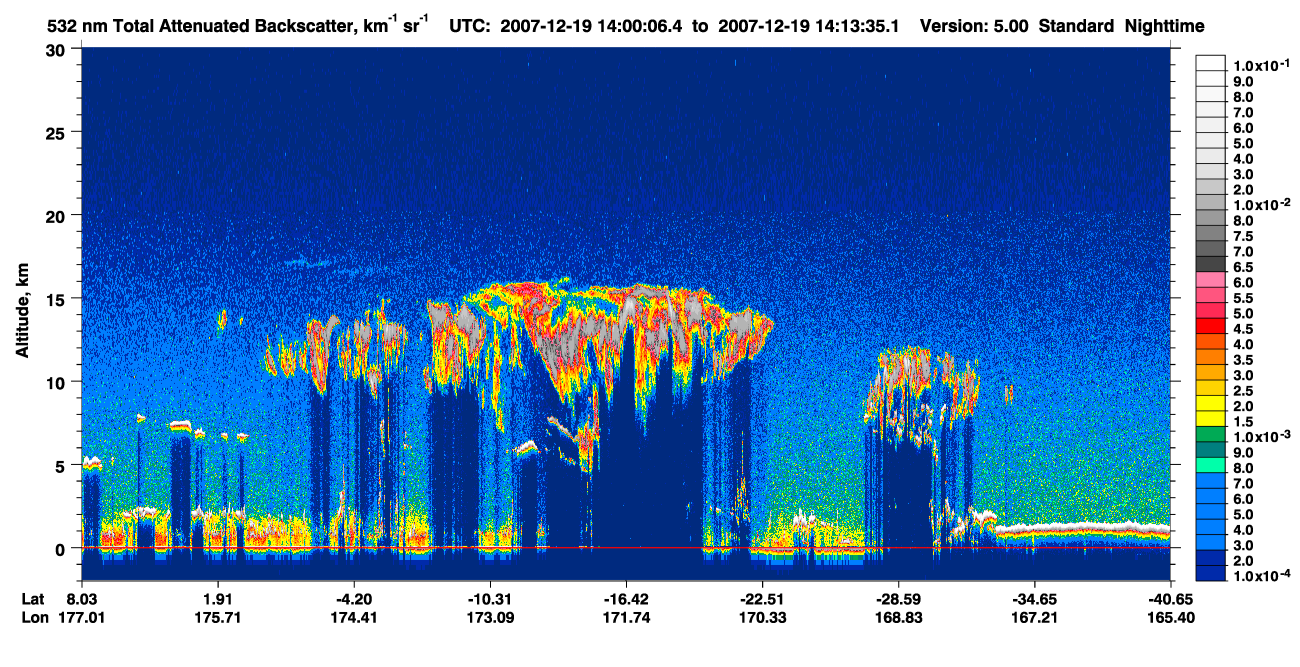1300x667 pixels.
Task: Click the longitude value '175.71'
Action: point(218,618)
